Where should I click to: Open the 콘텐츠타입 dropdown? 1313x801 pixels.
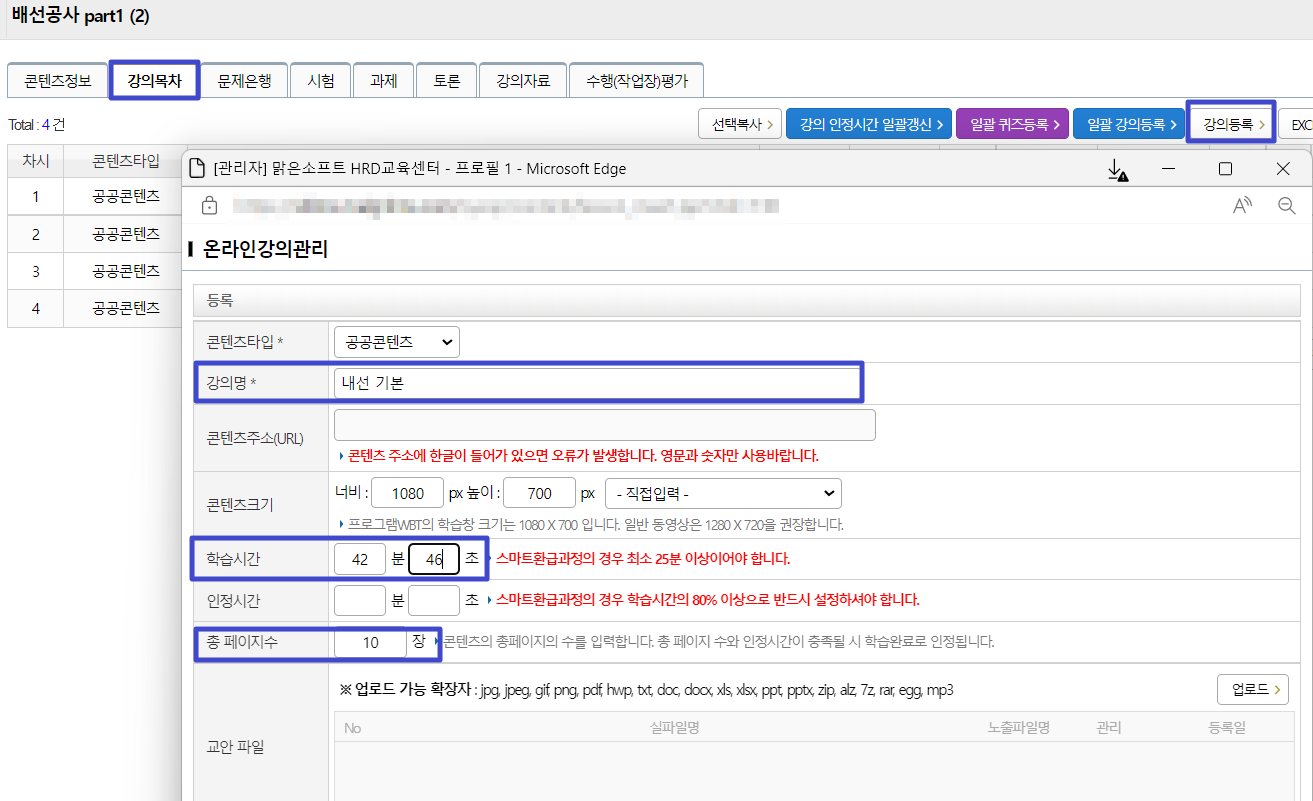coord(396,342)
